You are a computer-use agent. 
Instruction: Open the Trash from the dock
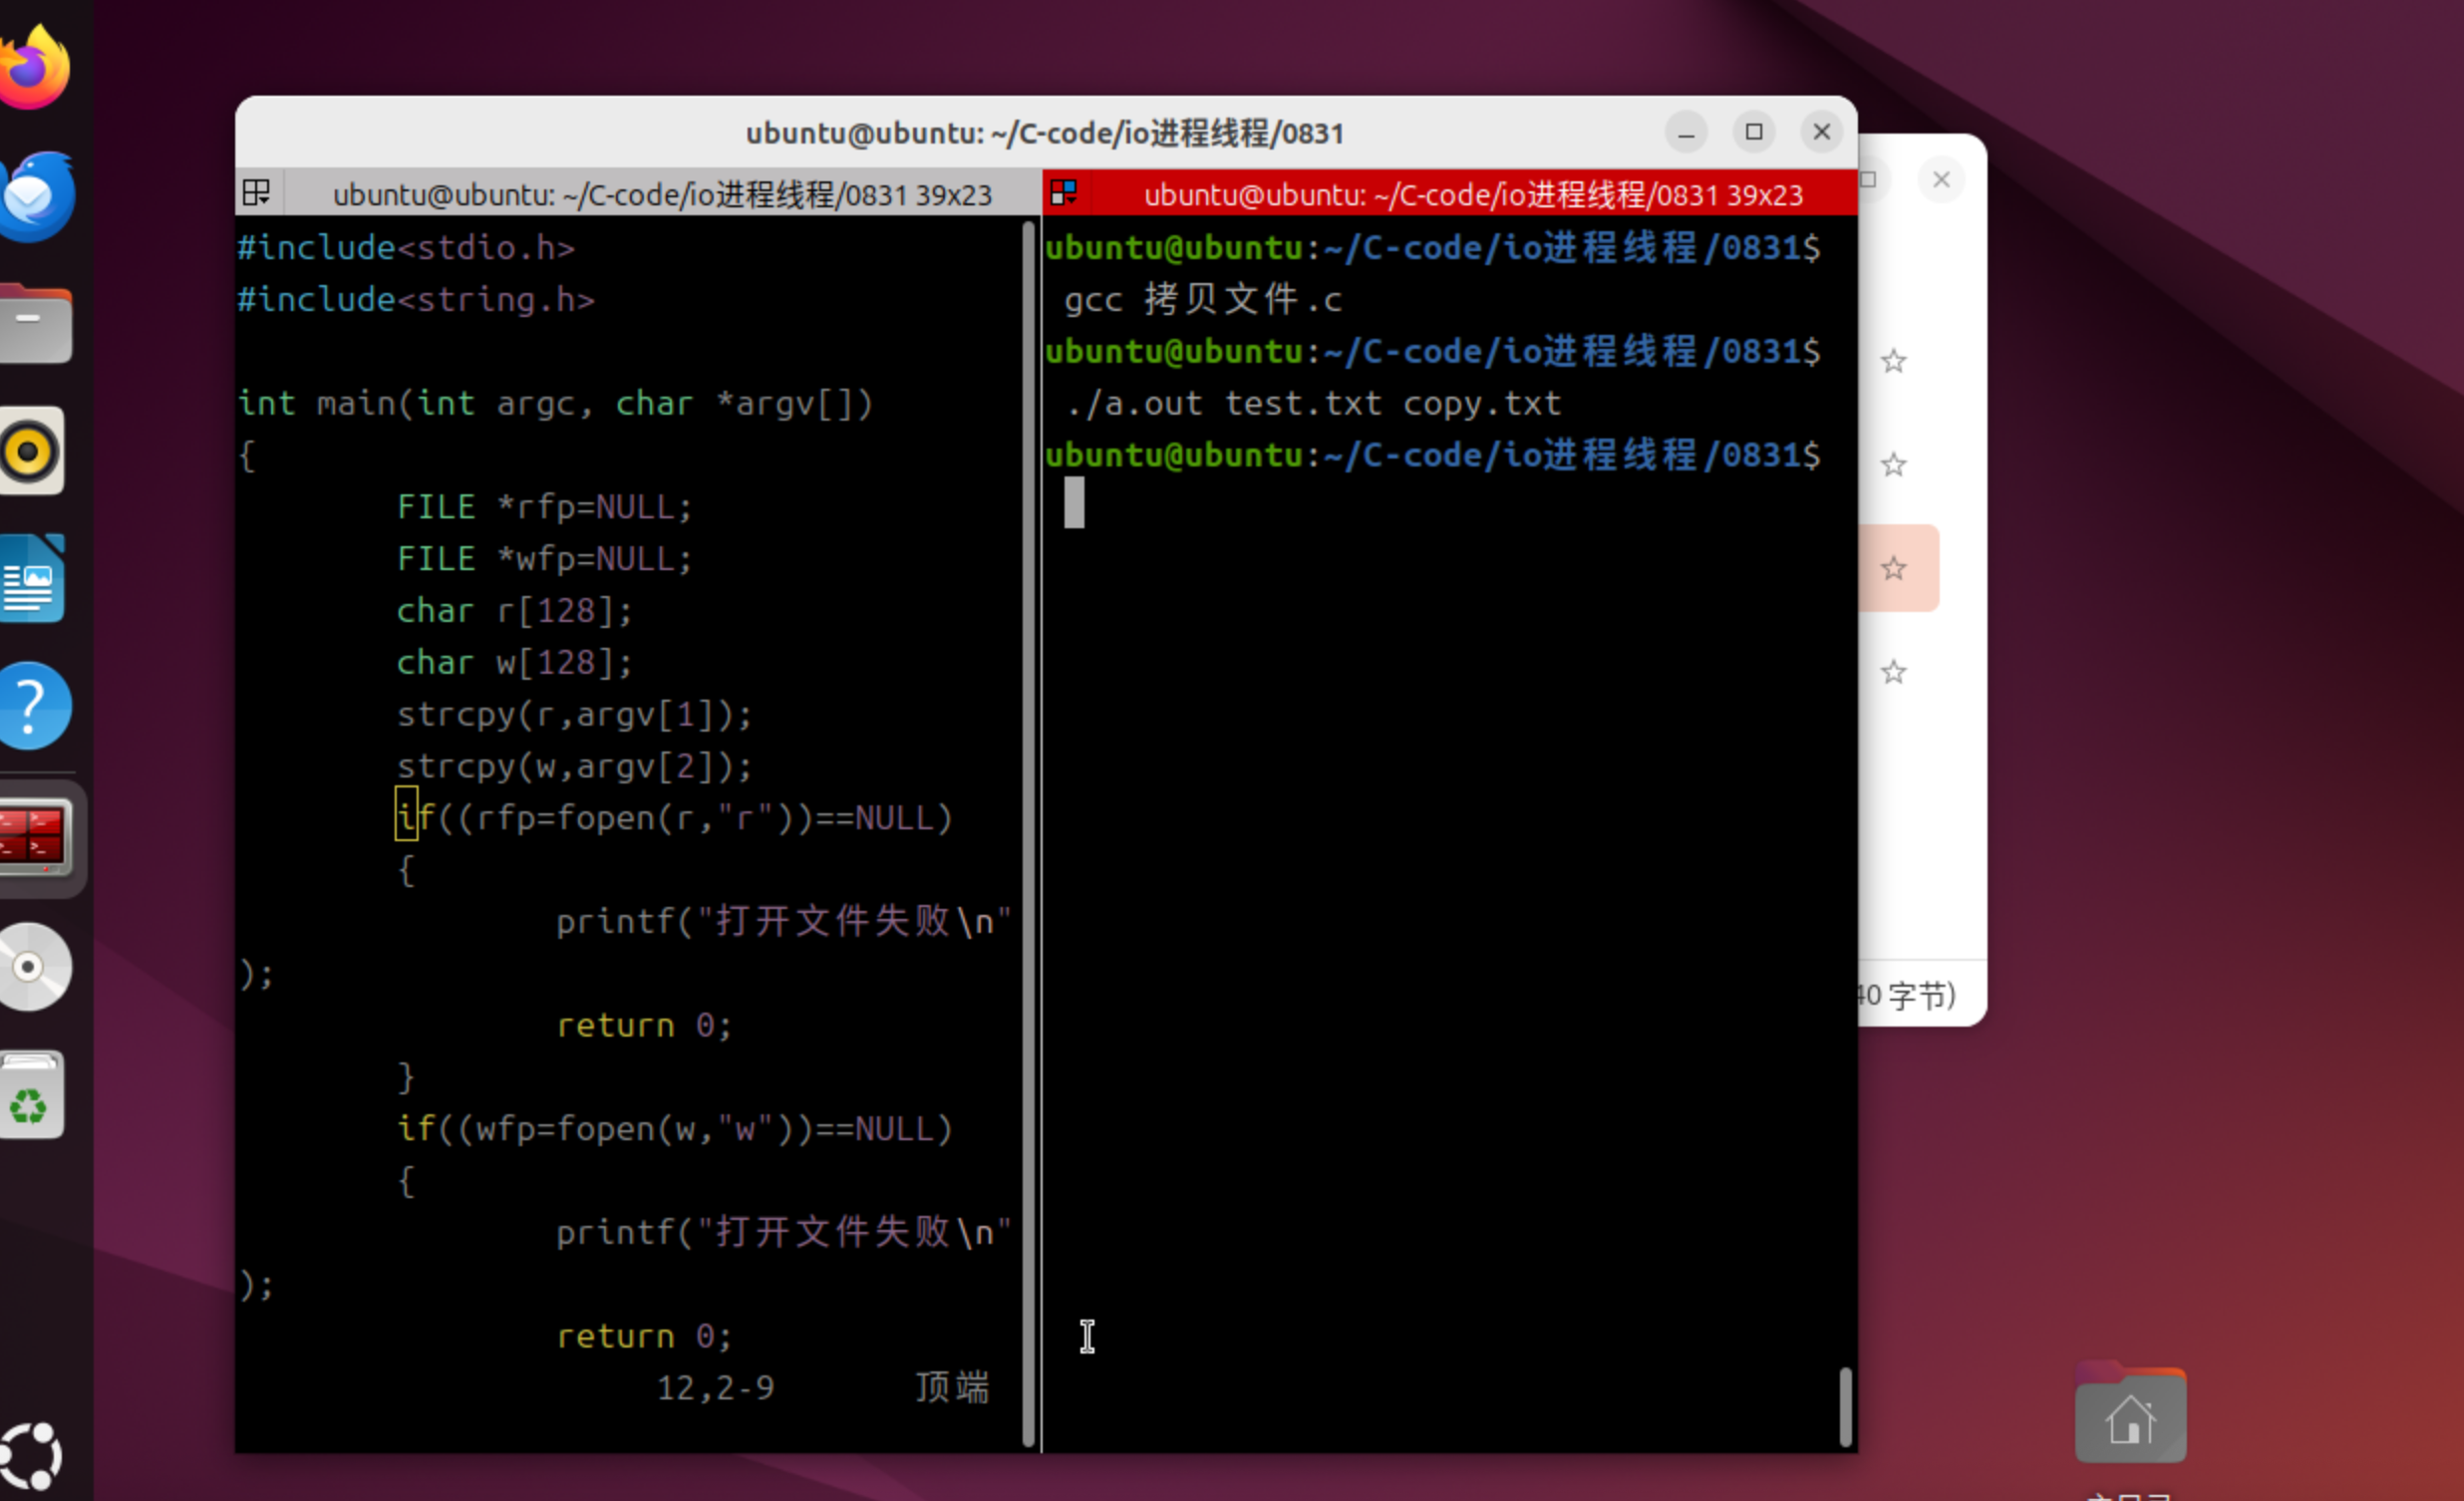32,1094
